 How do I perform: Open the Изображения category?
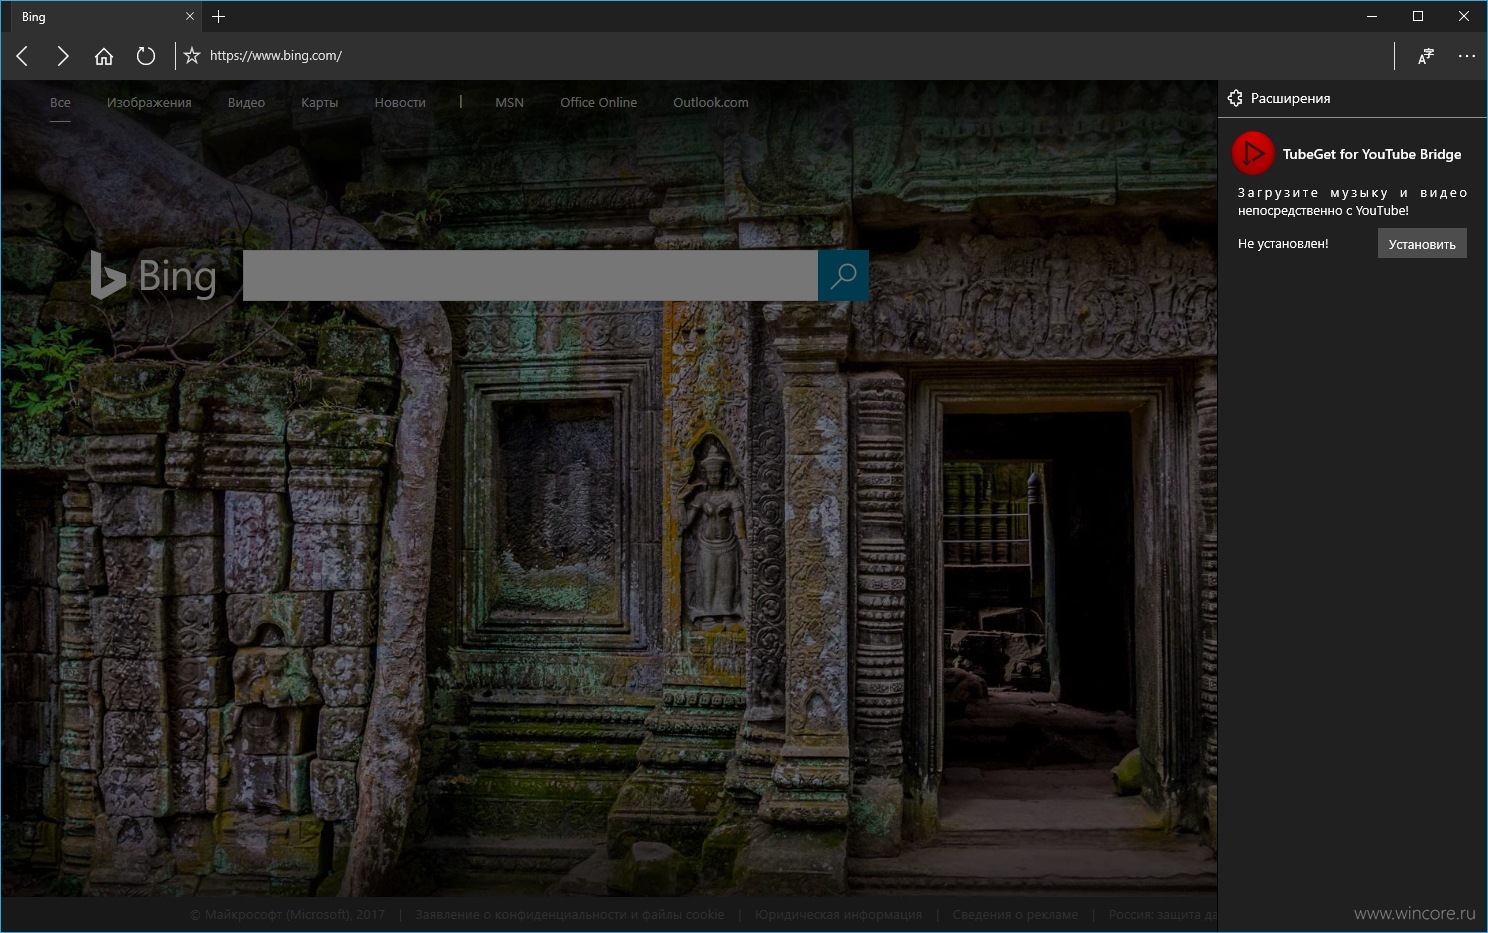(149, 102)
